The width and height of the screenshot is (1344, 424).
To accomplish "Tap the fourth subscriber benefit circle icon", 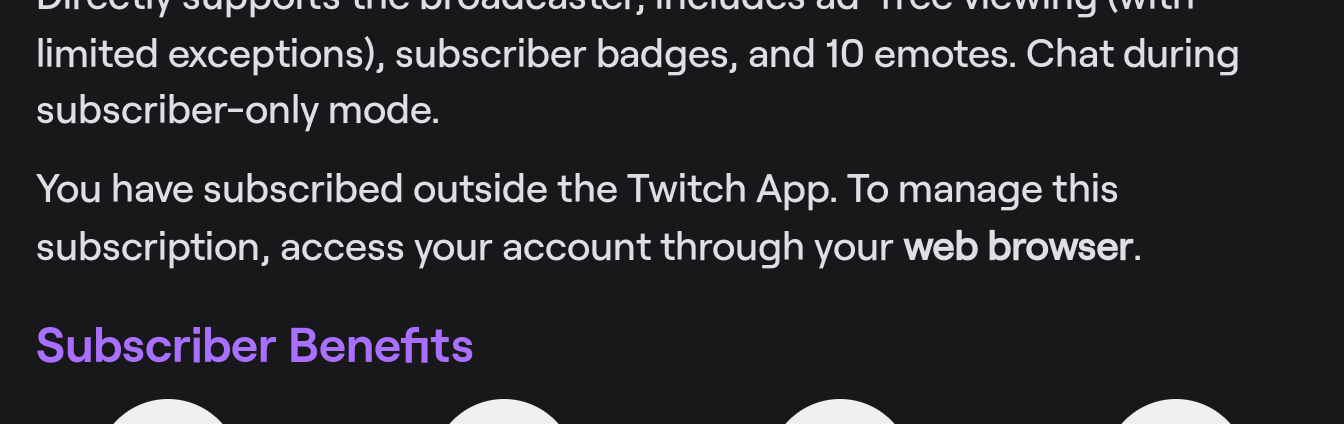I will [1176, 412].
